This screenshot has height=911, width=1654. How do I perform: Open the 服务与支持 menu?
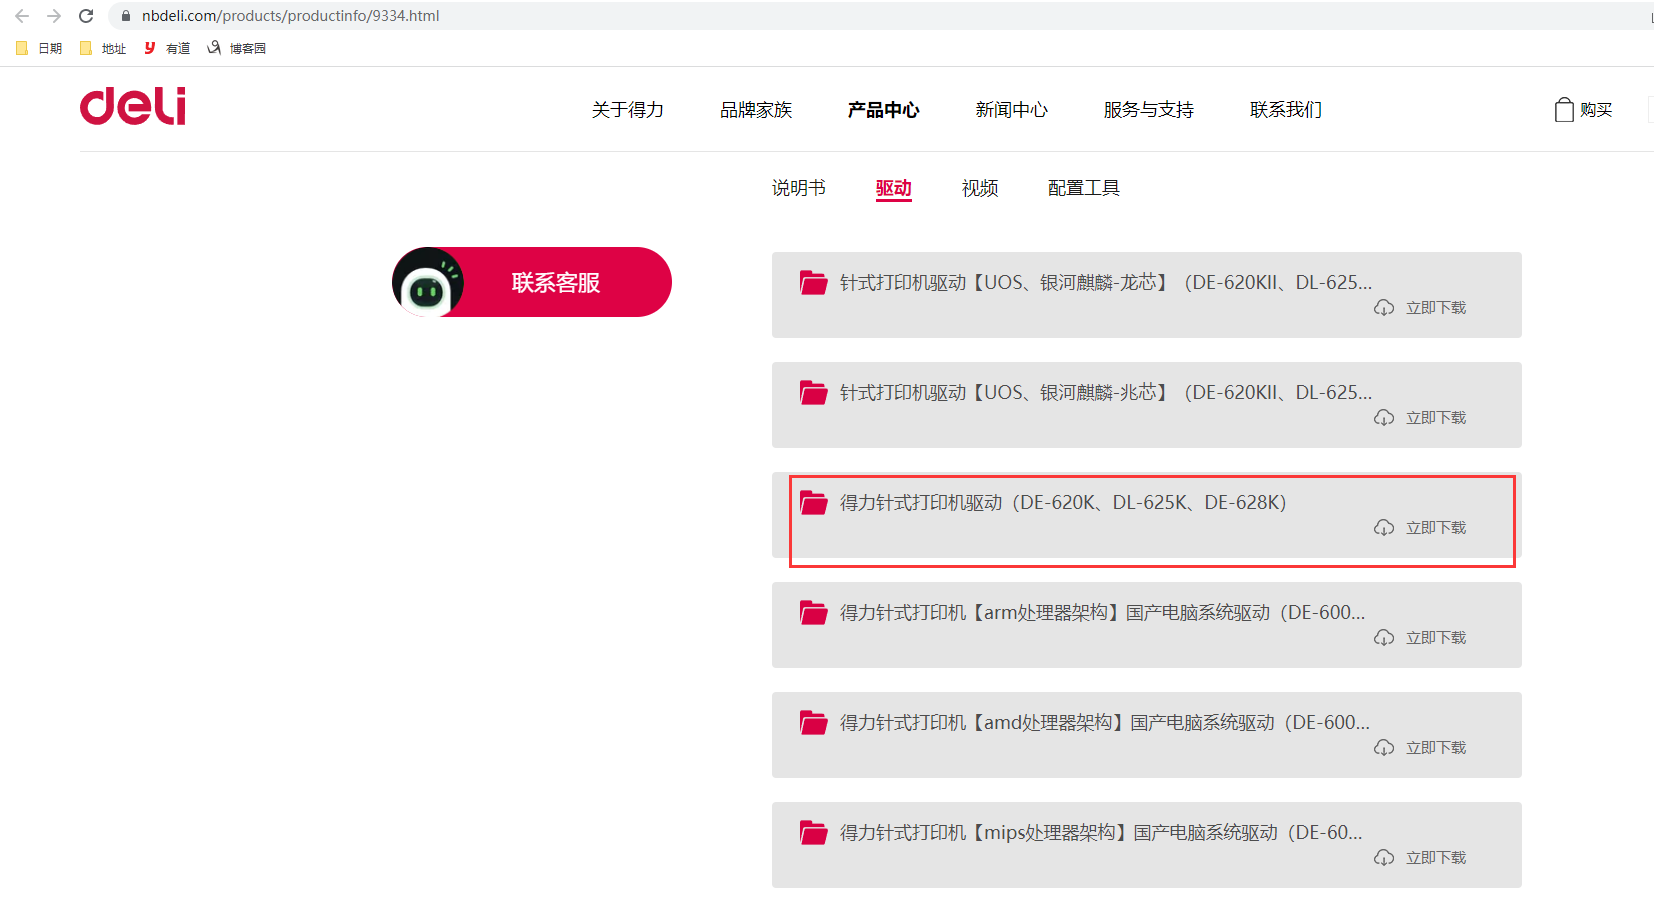1149,110
